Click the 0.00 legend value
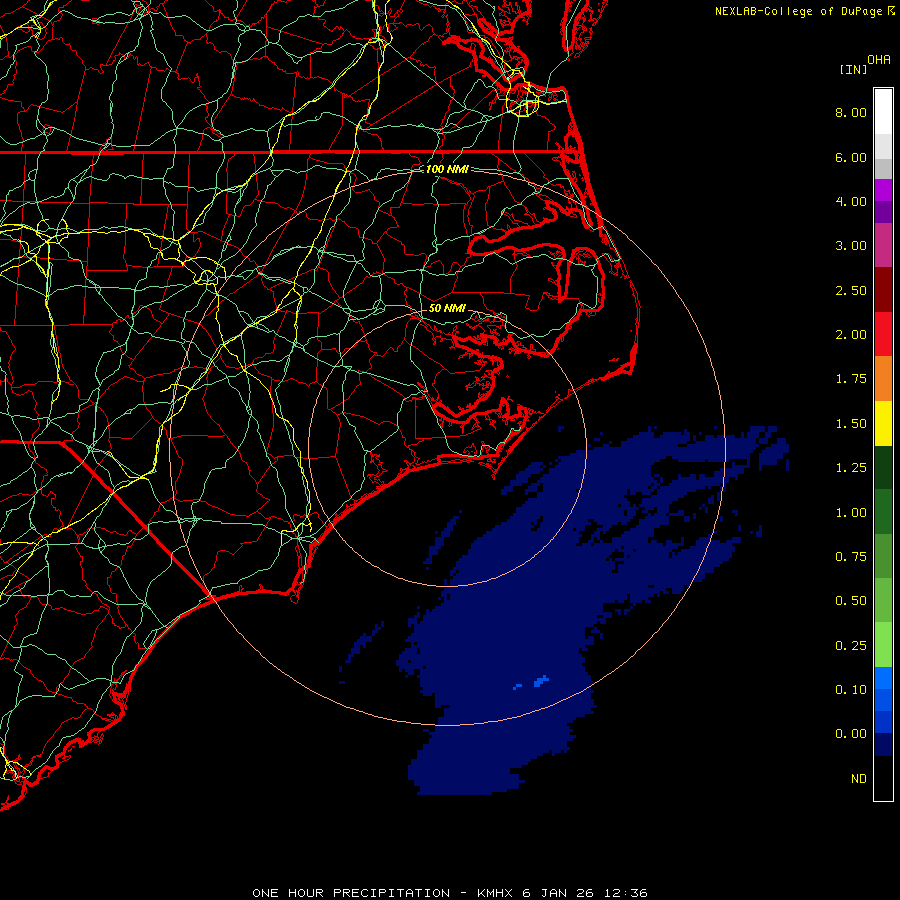900x900 pixels. tap(851, 734)
